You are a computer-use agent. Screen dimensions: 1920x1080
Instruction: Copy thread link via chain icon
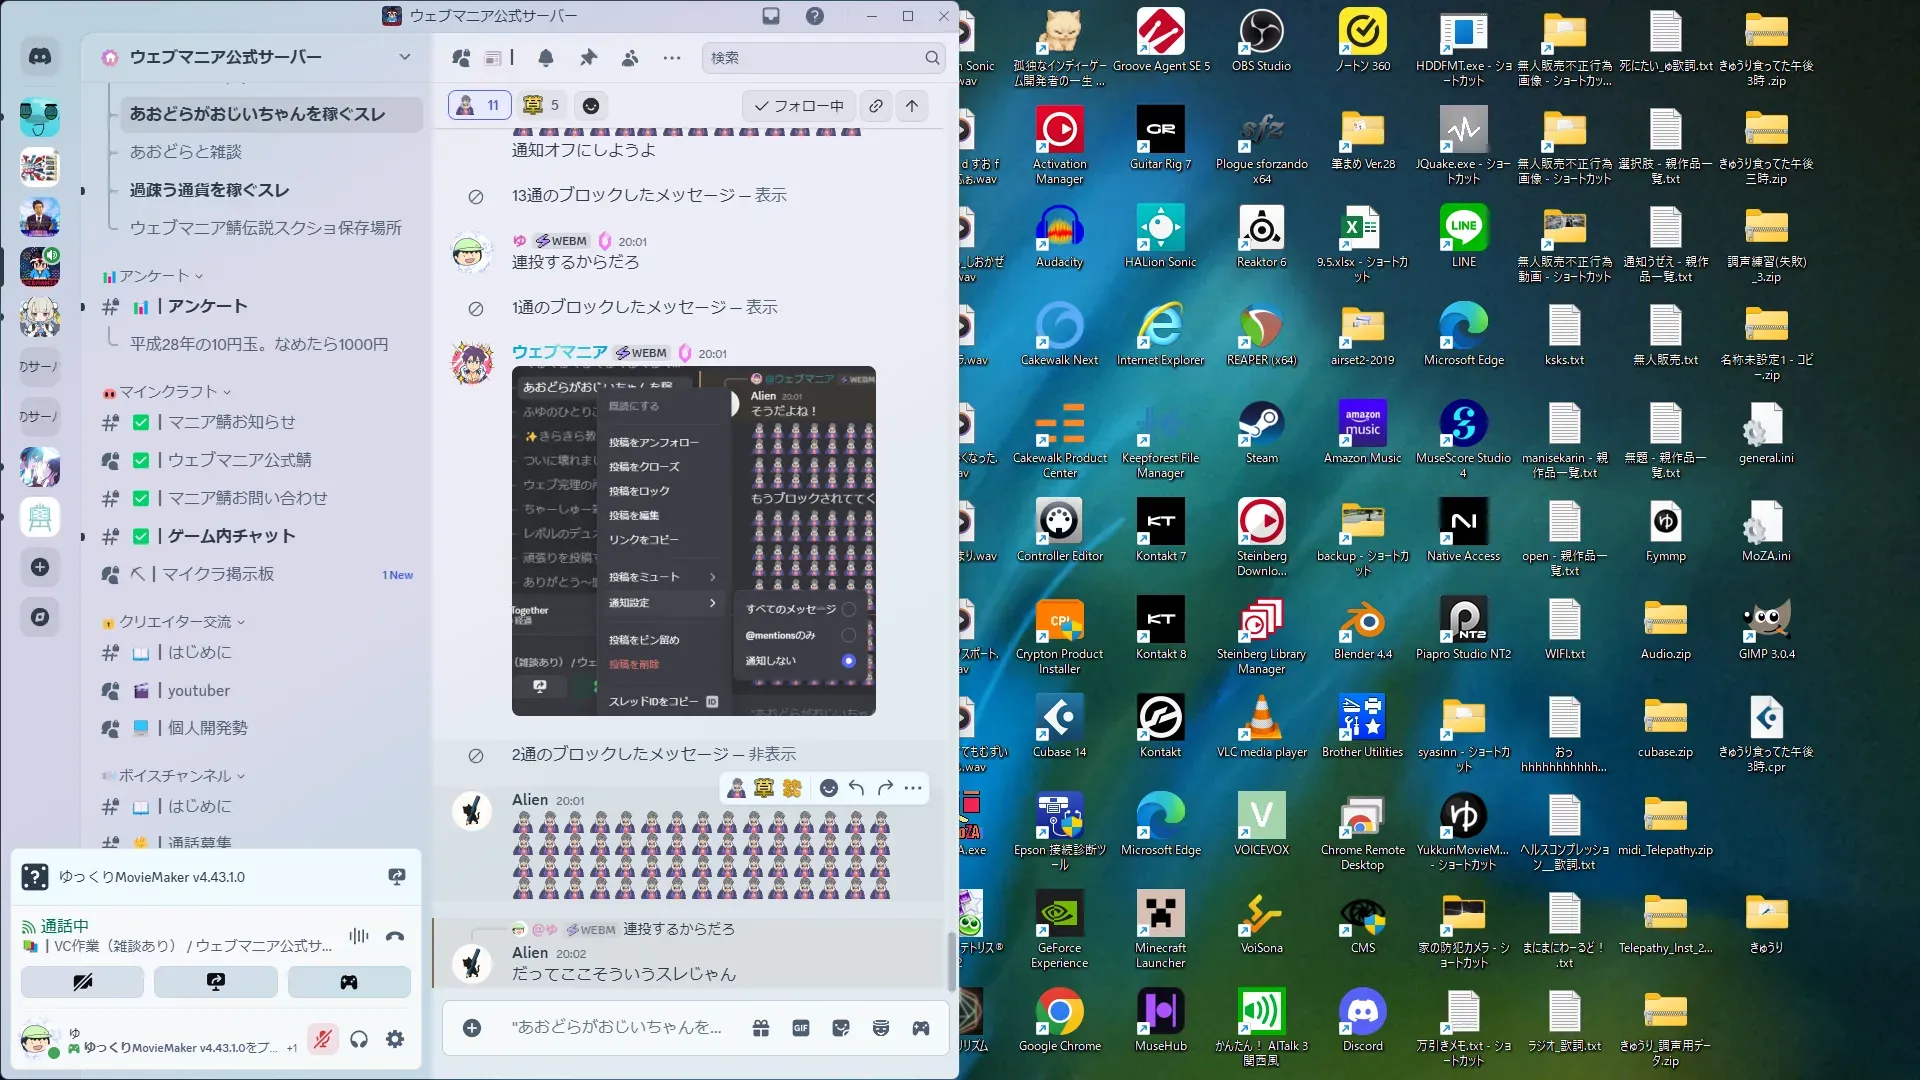[876, 106]
